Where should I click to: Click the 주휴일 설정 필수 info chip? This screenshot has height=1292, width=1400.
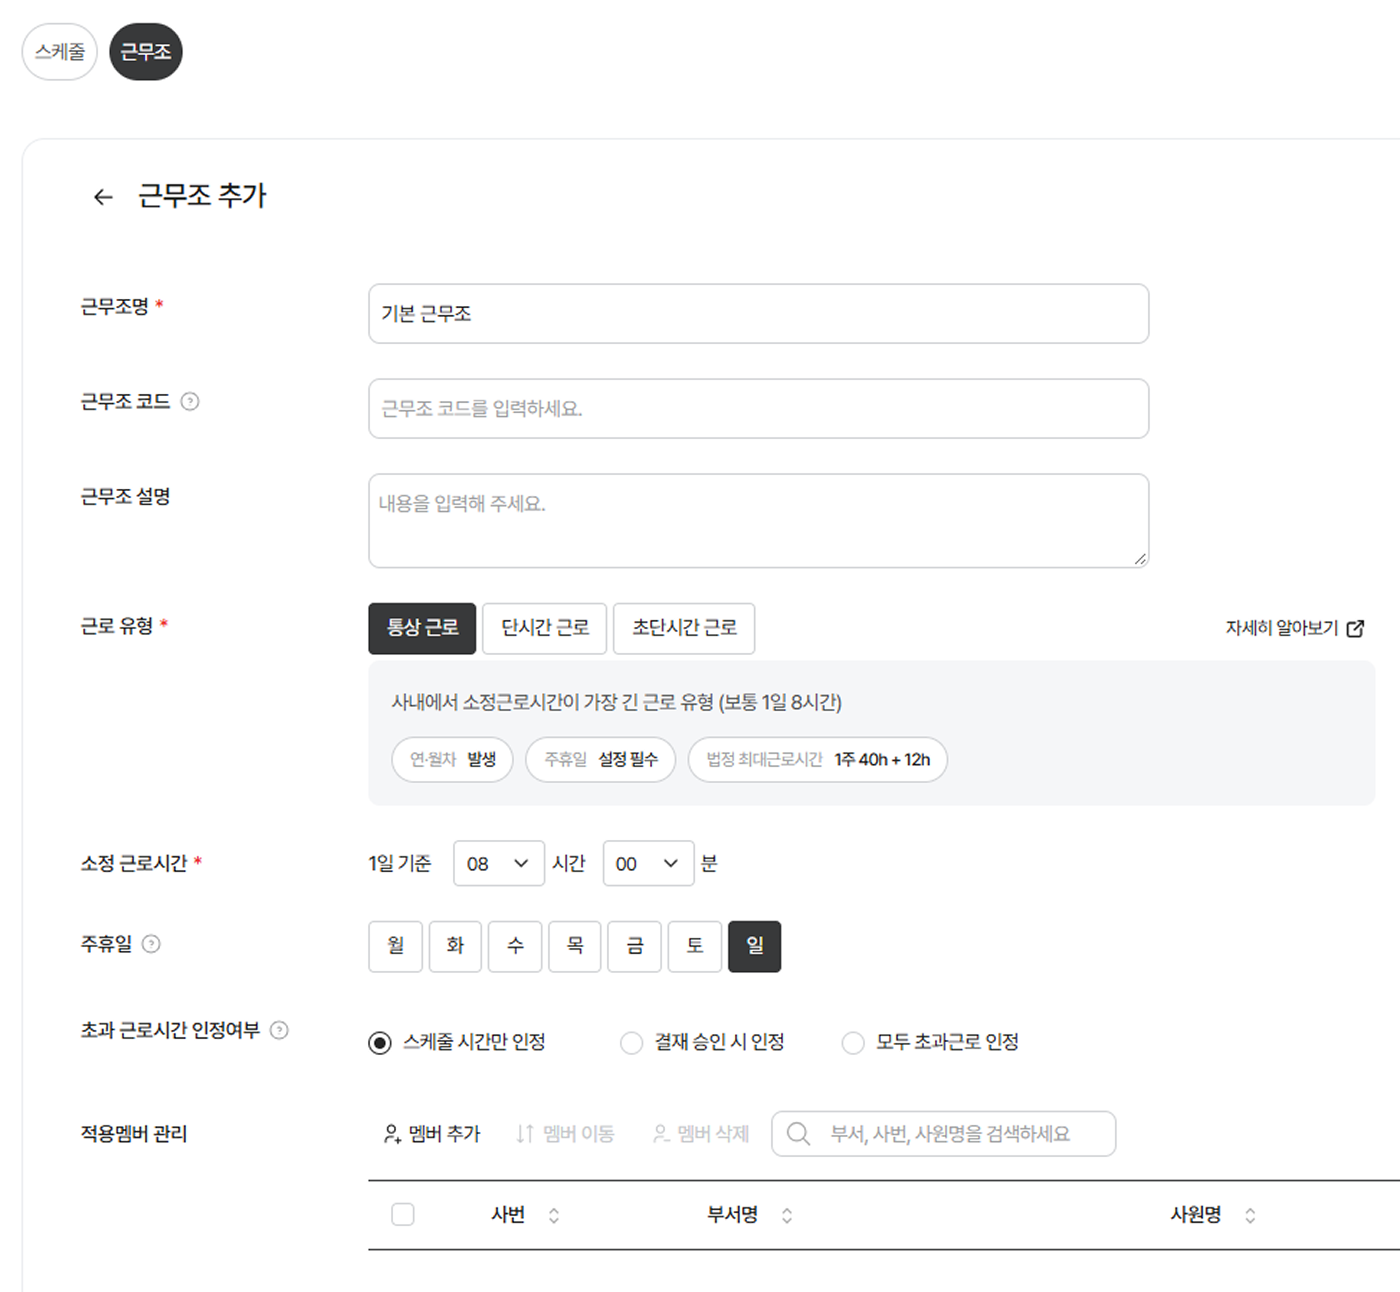(x=601, y=760)
